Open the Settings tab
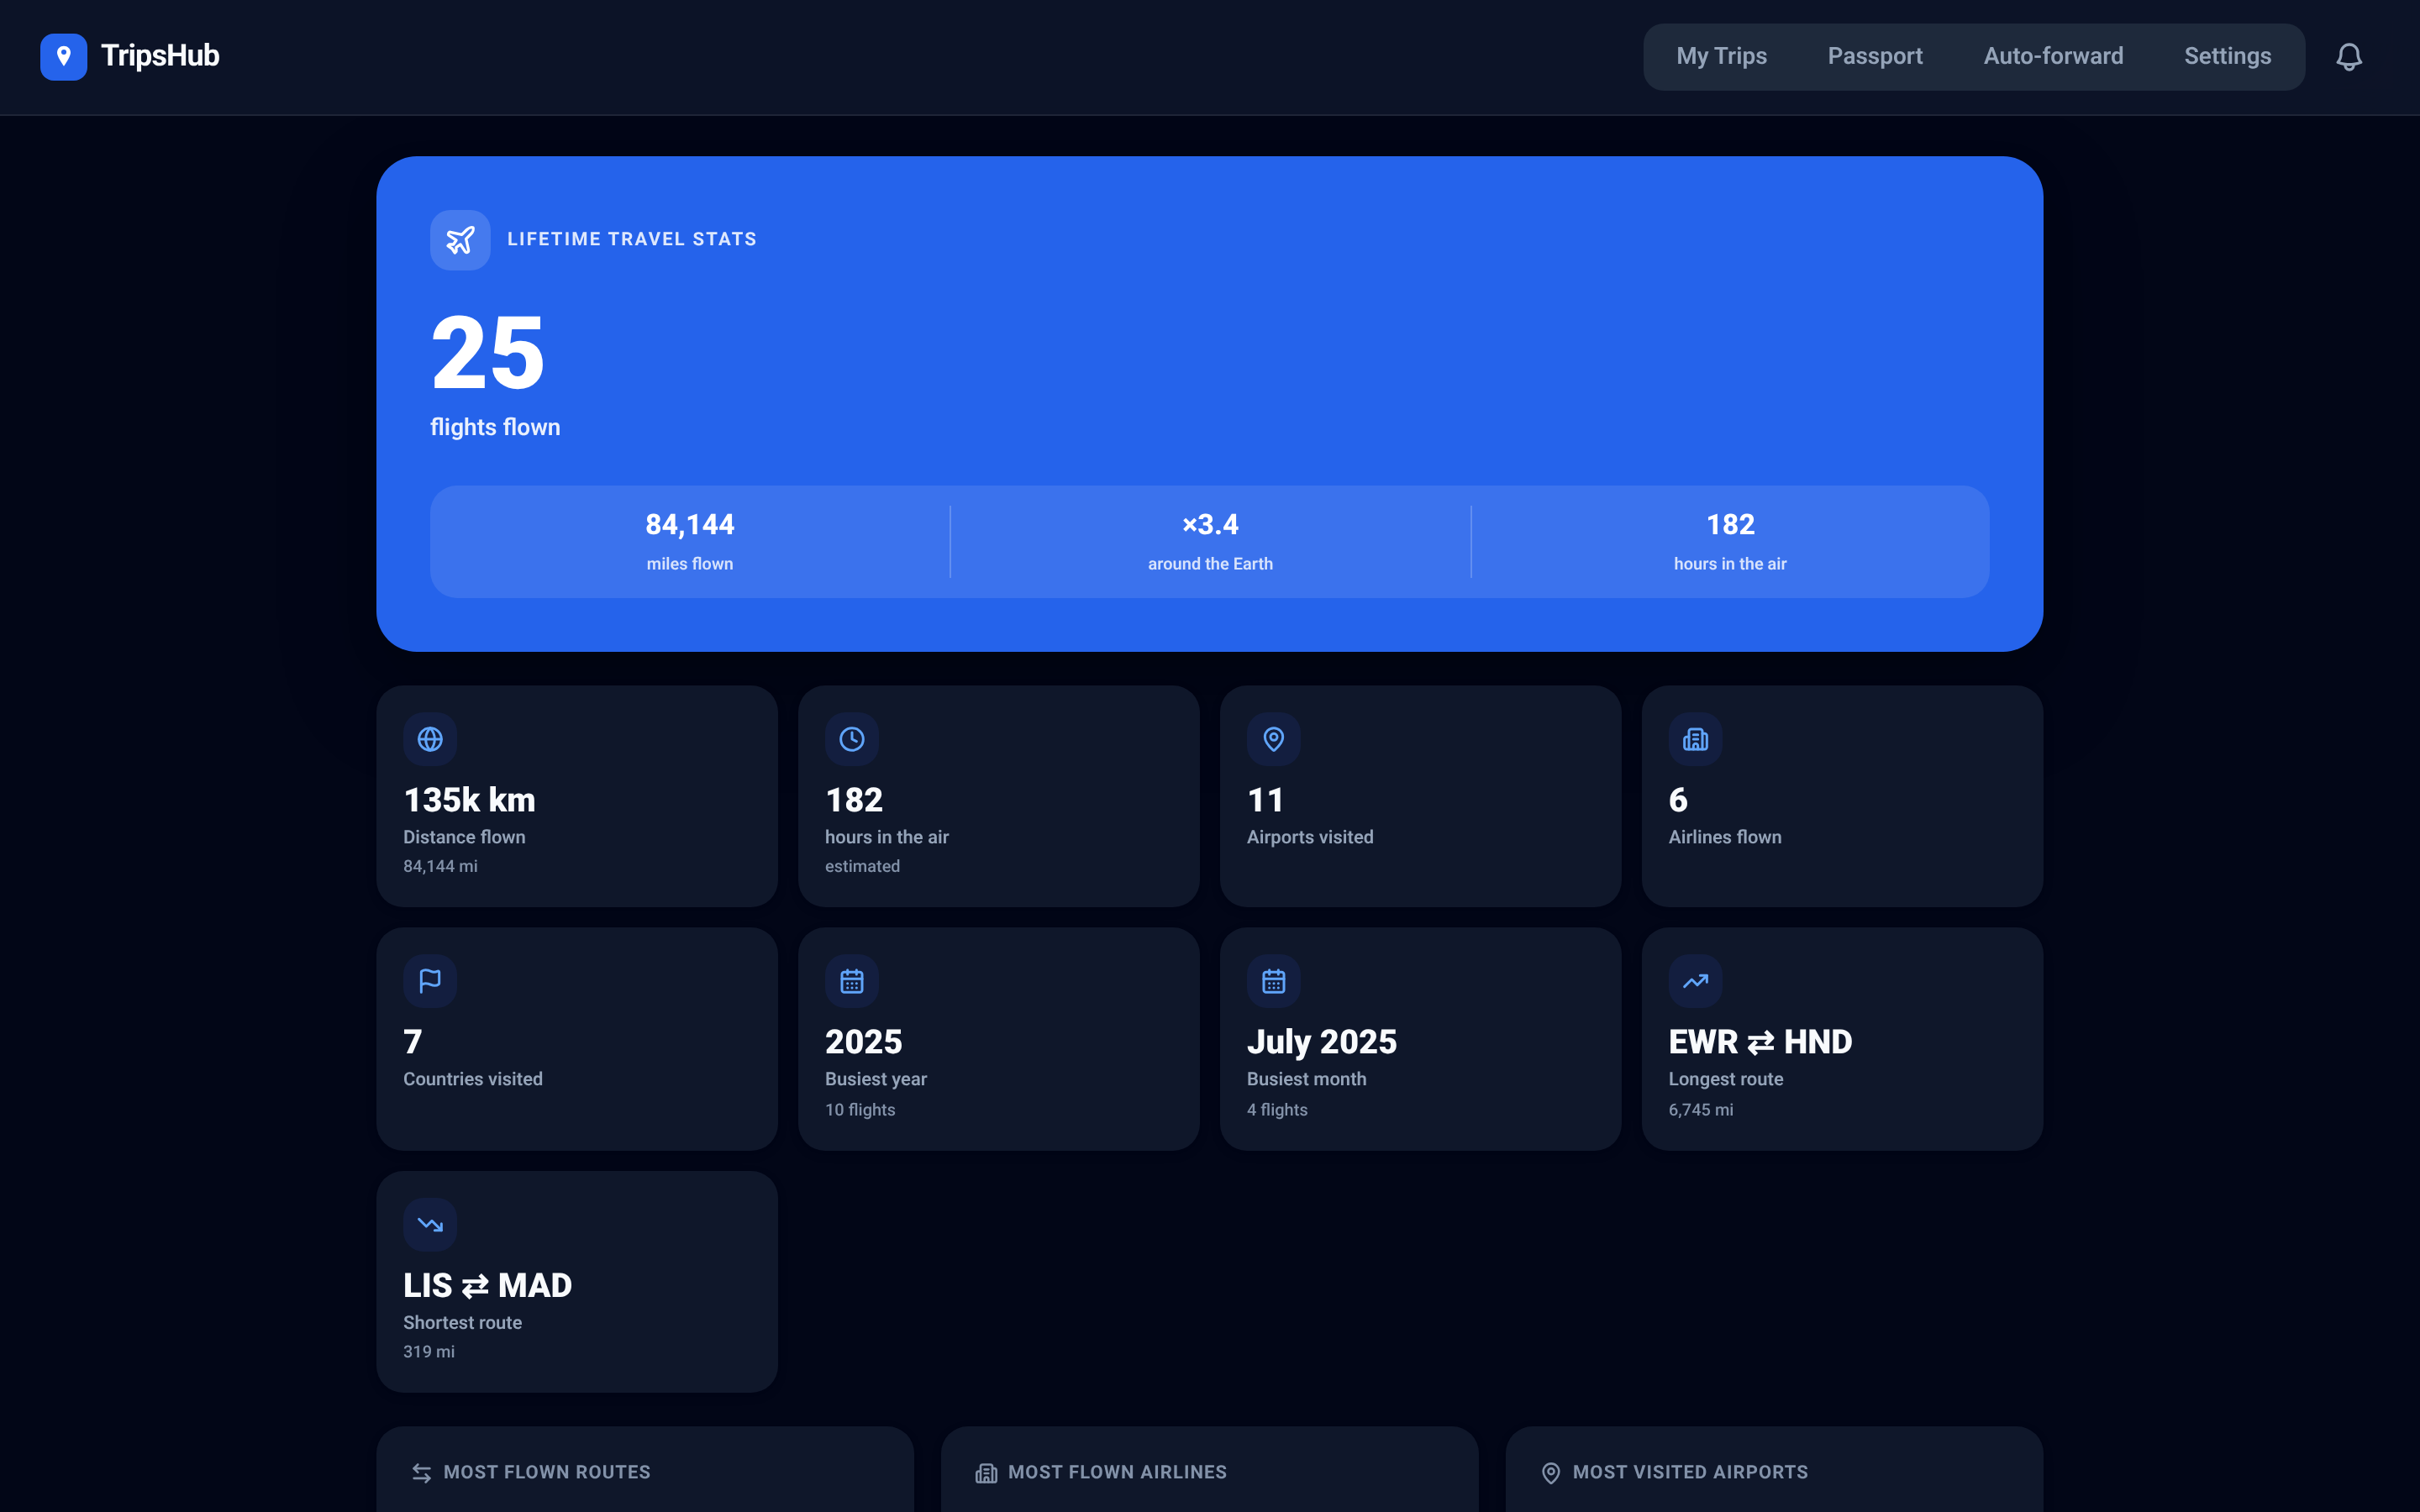Image resolution: width=2420 pixels, height=1512 pixels. 2227,57
